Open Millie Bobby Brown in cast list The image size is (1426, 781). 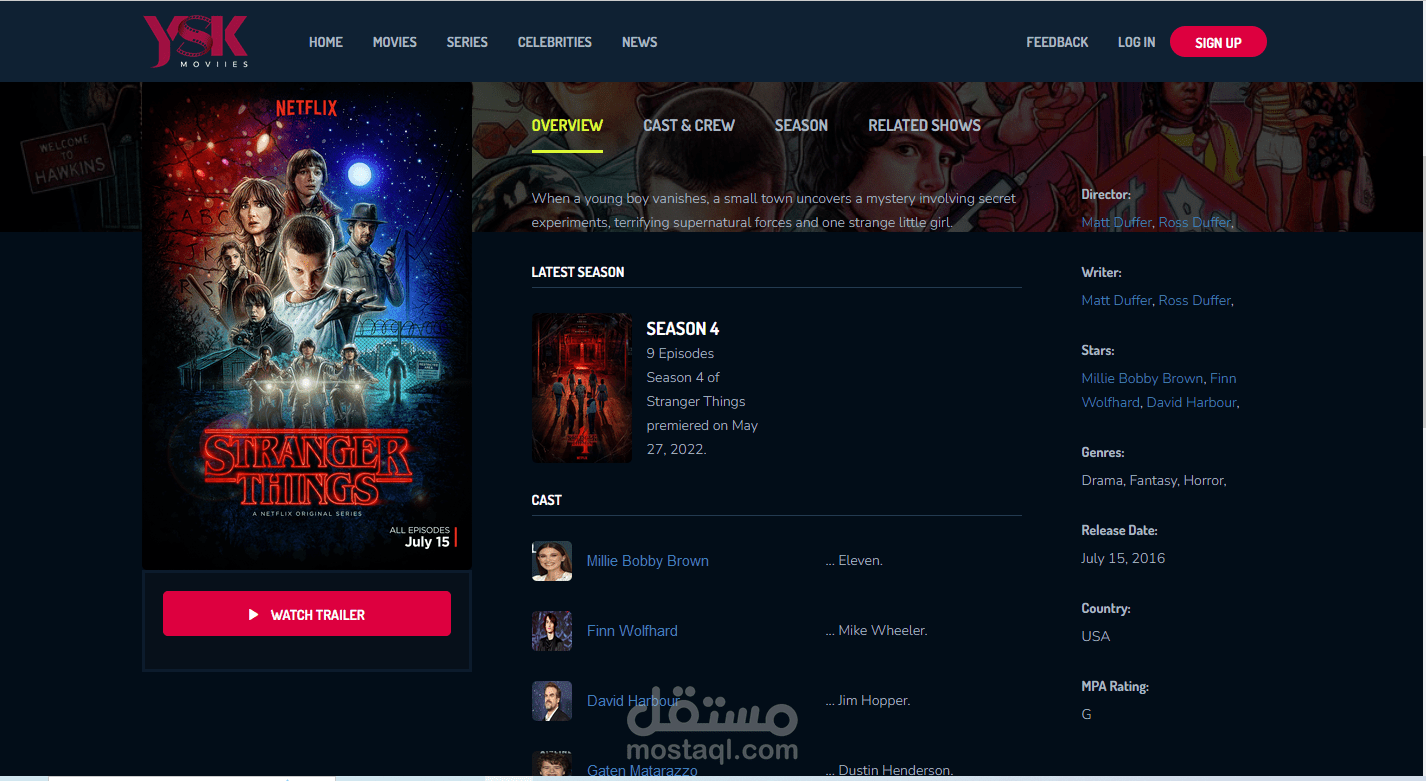click(x=648, y=561)
